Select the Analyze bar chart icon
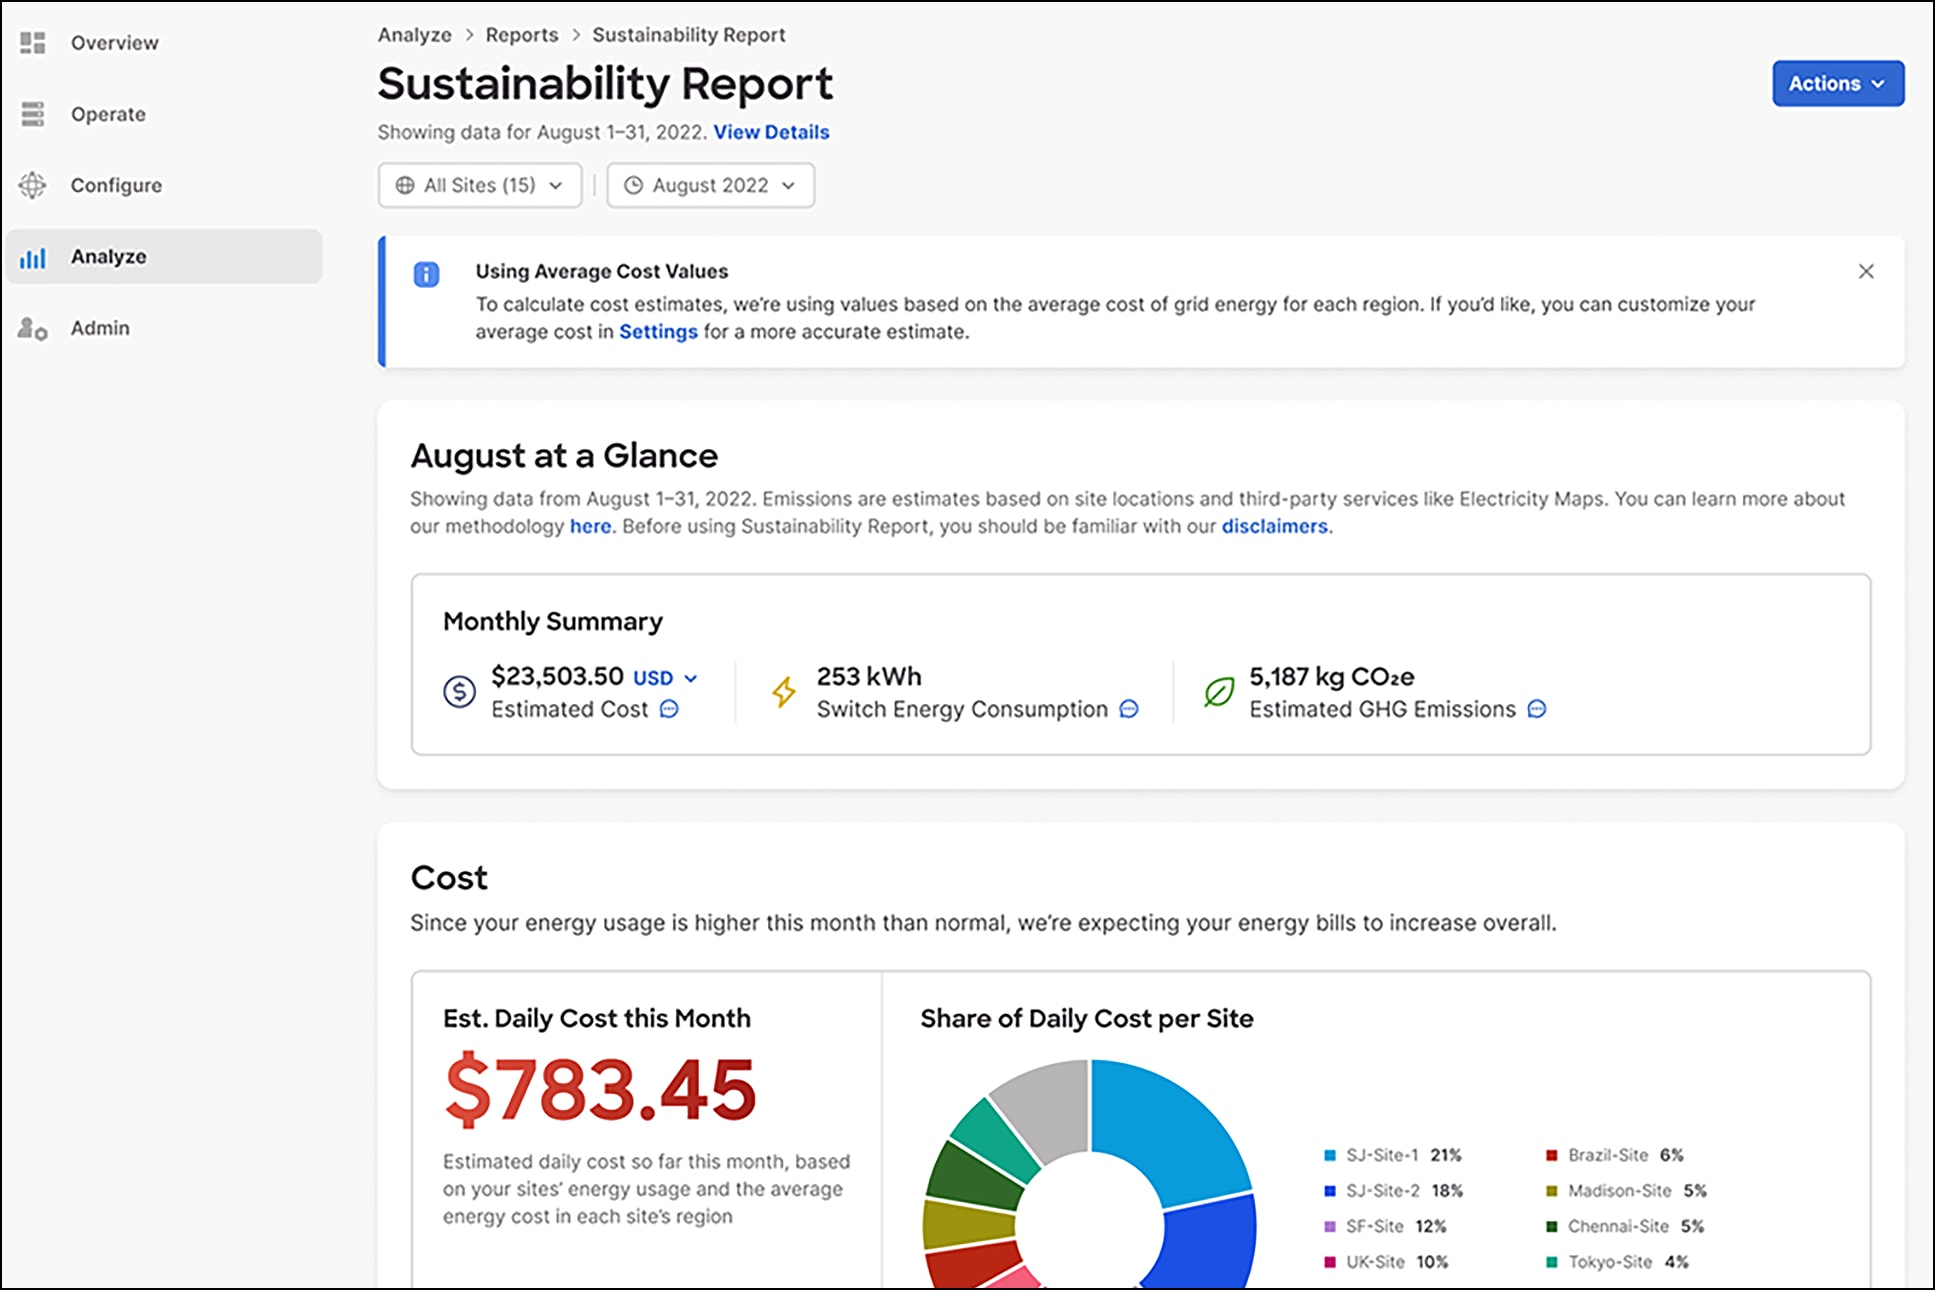 pos(33,256)
